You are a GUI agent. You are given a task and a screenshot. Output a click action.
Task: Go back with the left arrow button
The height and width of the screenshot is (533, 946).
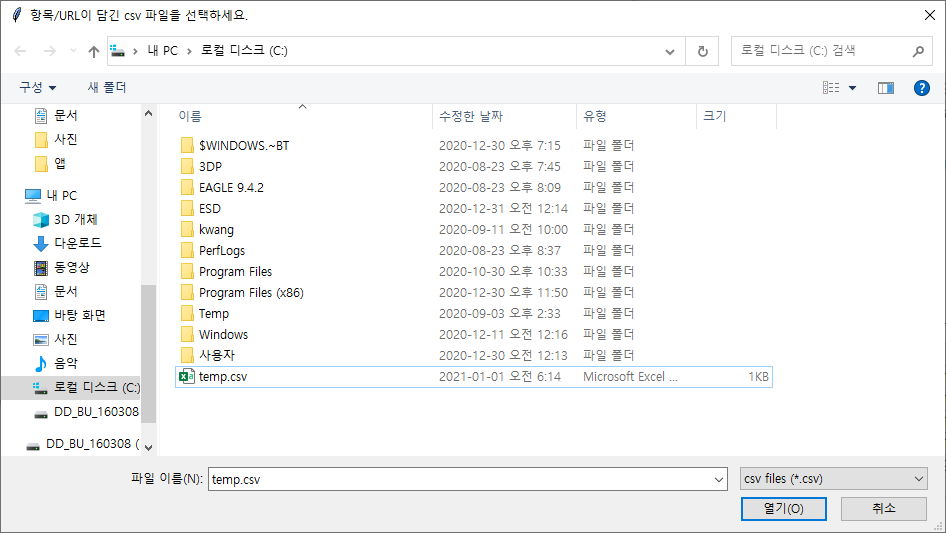pos(20,51)
